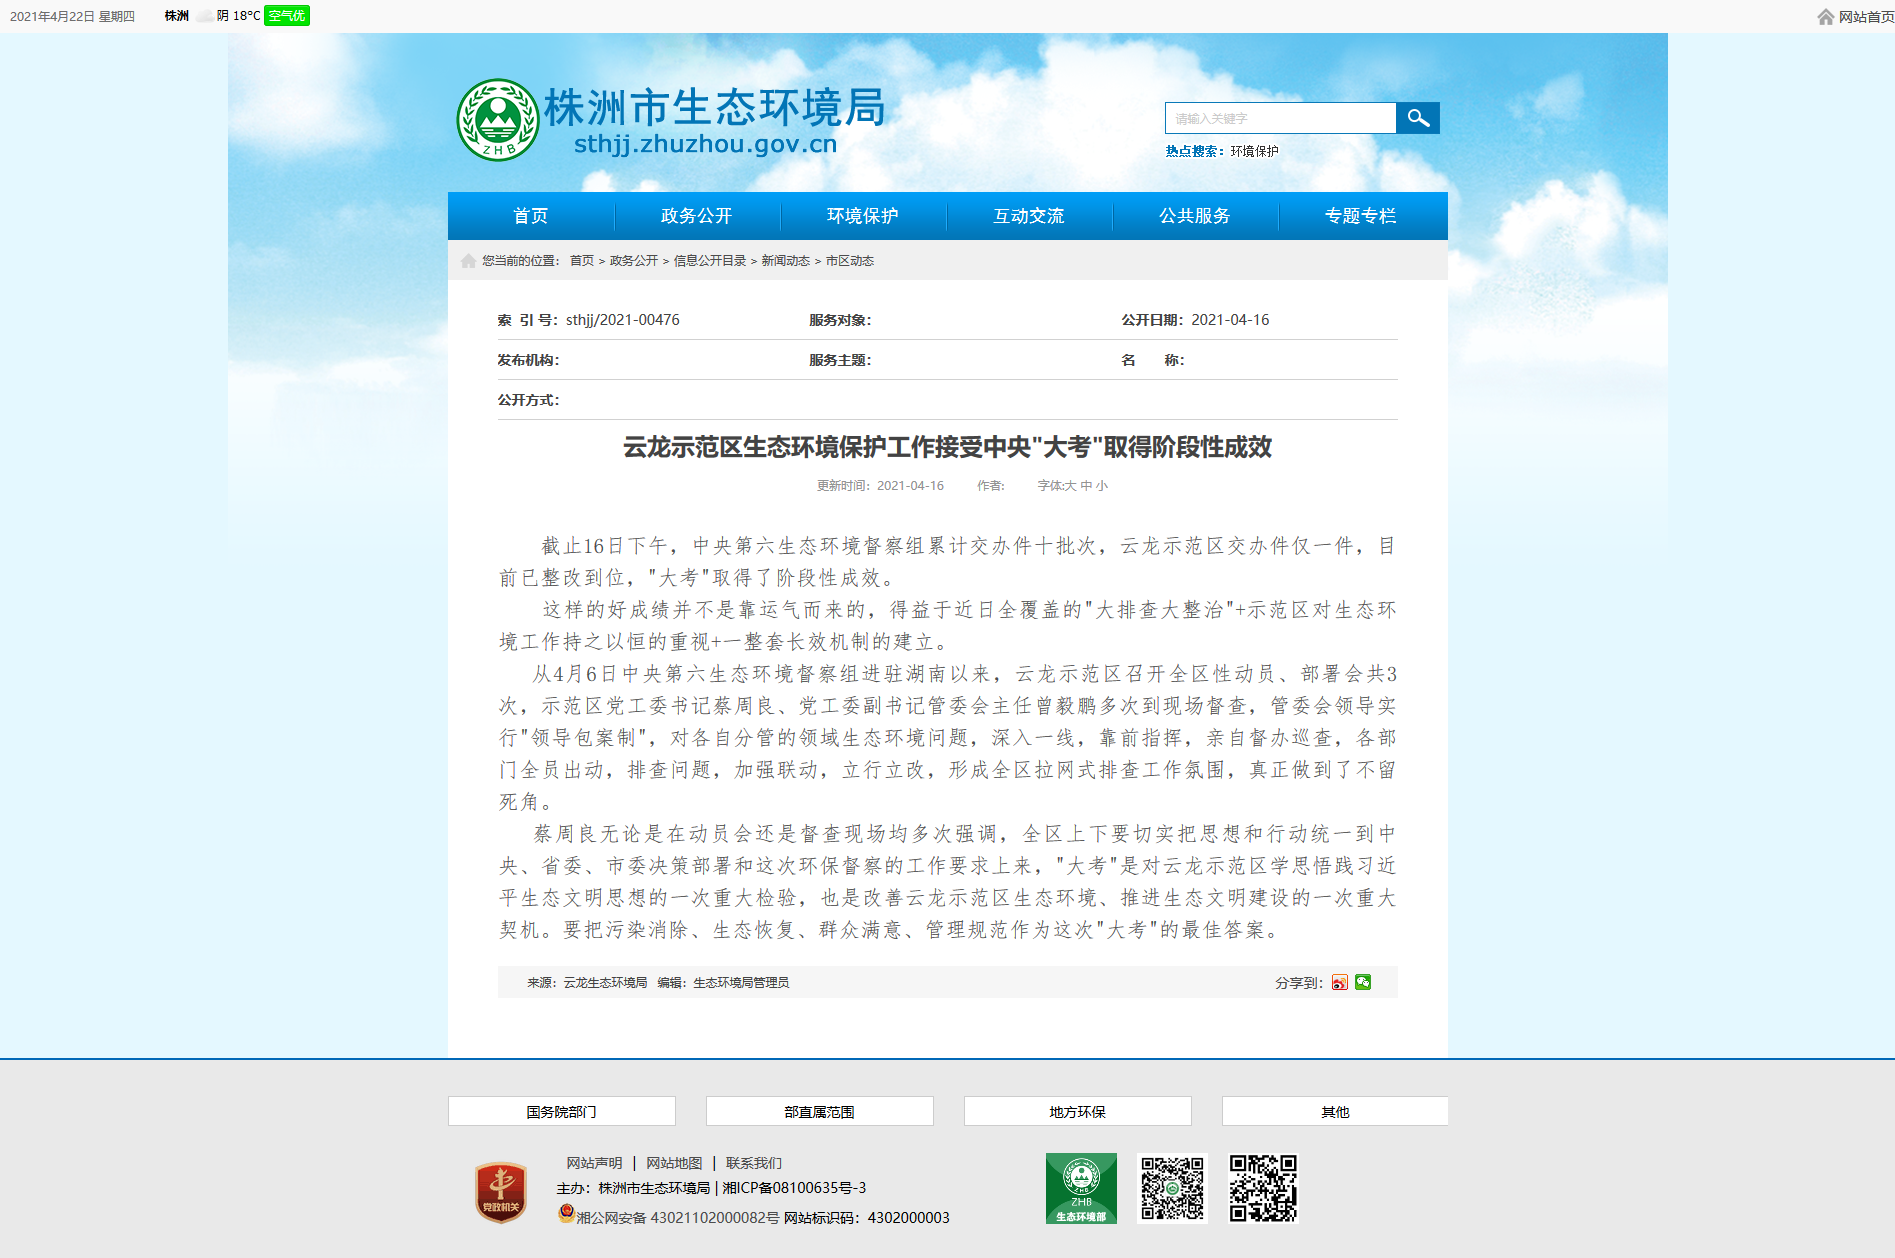Image resolution: width=1895 pixels, height=1258 pixels.
Task: Open the green 生态环境部 logo link
Action: (x=1081, y=1188)
